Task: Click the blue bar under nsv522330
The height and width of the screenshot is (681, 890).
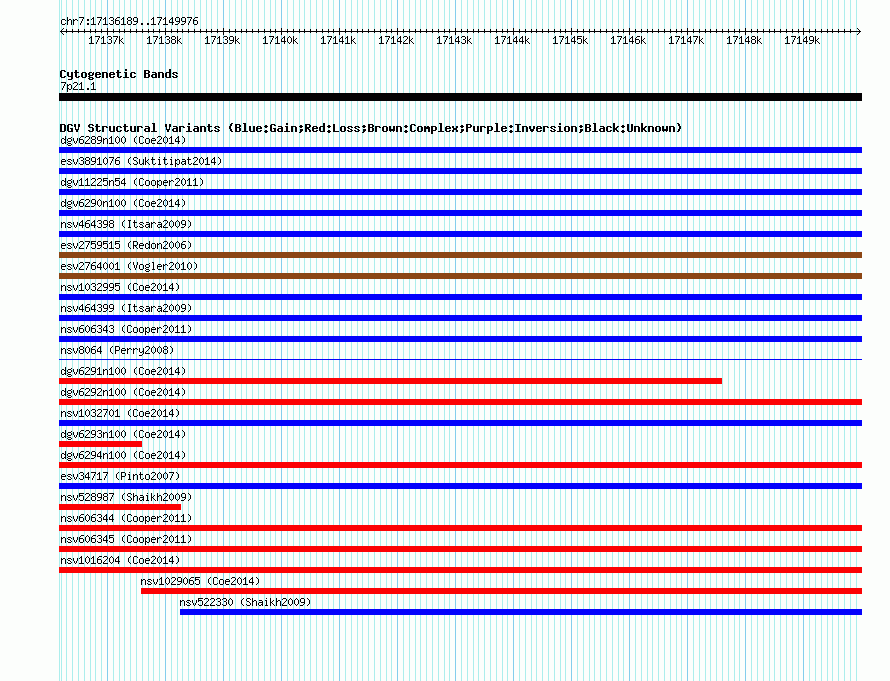Action: tap(521, 612)
